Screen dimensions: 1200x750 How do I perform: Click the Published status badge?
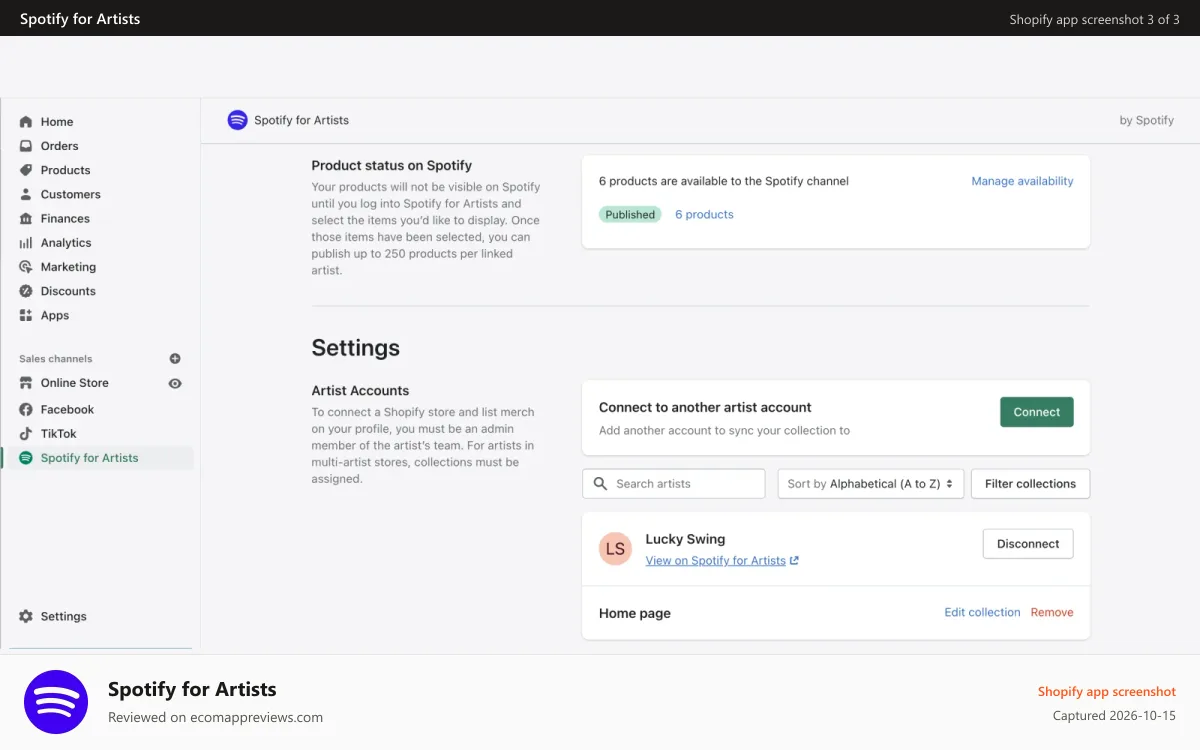point(630,214)
